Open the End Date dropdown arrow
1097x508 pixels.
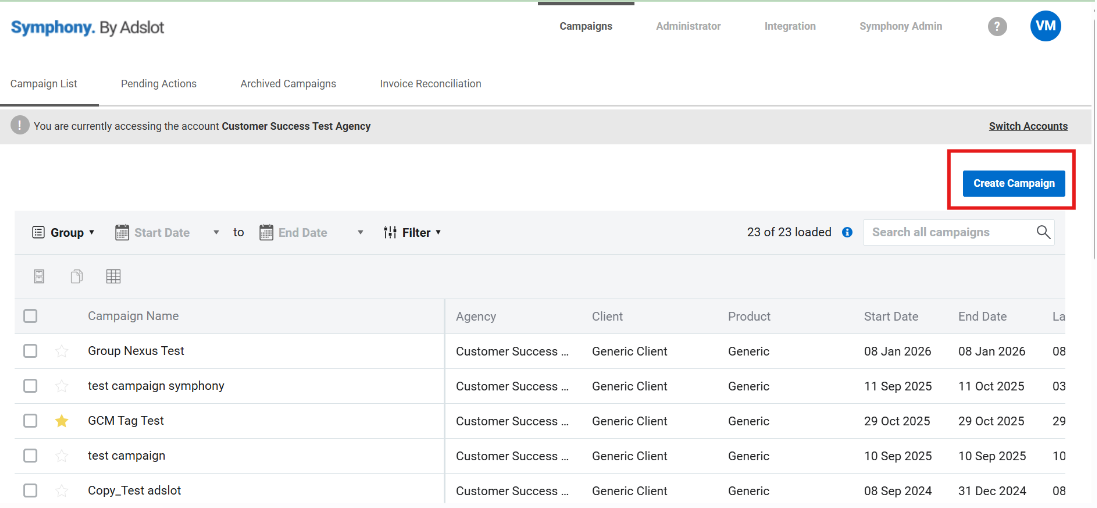[x=360, y=232]
